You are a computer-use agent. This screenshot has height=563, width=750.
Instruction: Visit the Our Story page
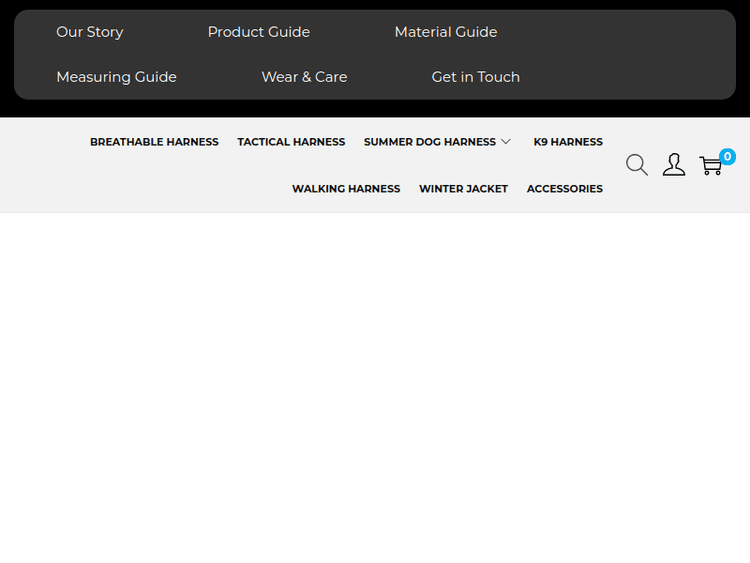90,32
